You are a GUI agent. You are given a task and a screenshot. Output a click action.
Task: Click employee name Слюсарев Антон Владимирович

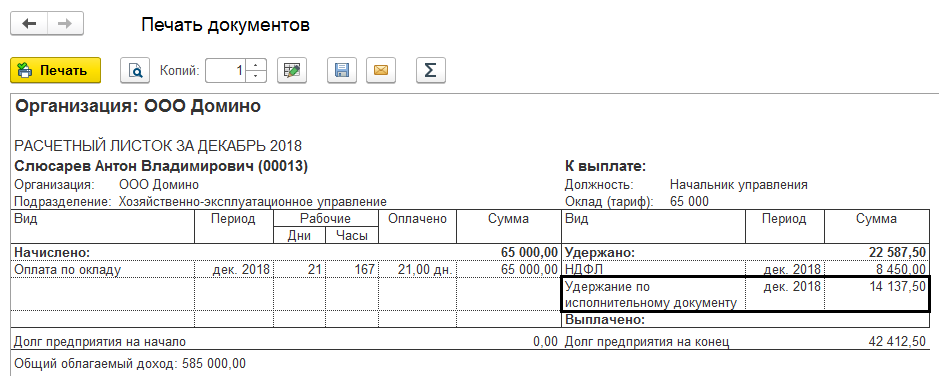(x=161, y=167)
